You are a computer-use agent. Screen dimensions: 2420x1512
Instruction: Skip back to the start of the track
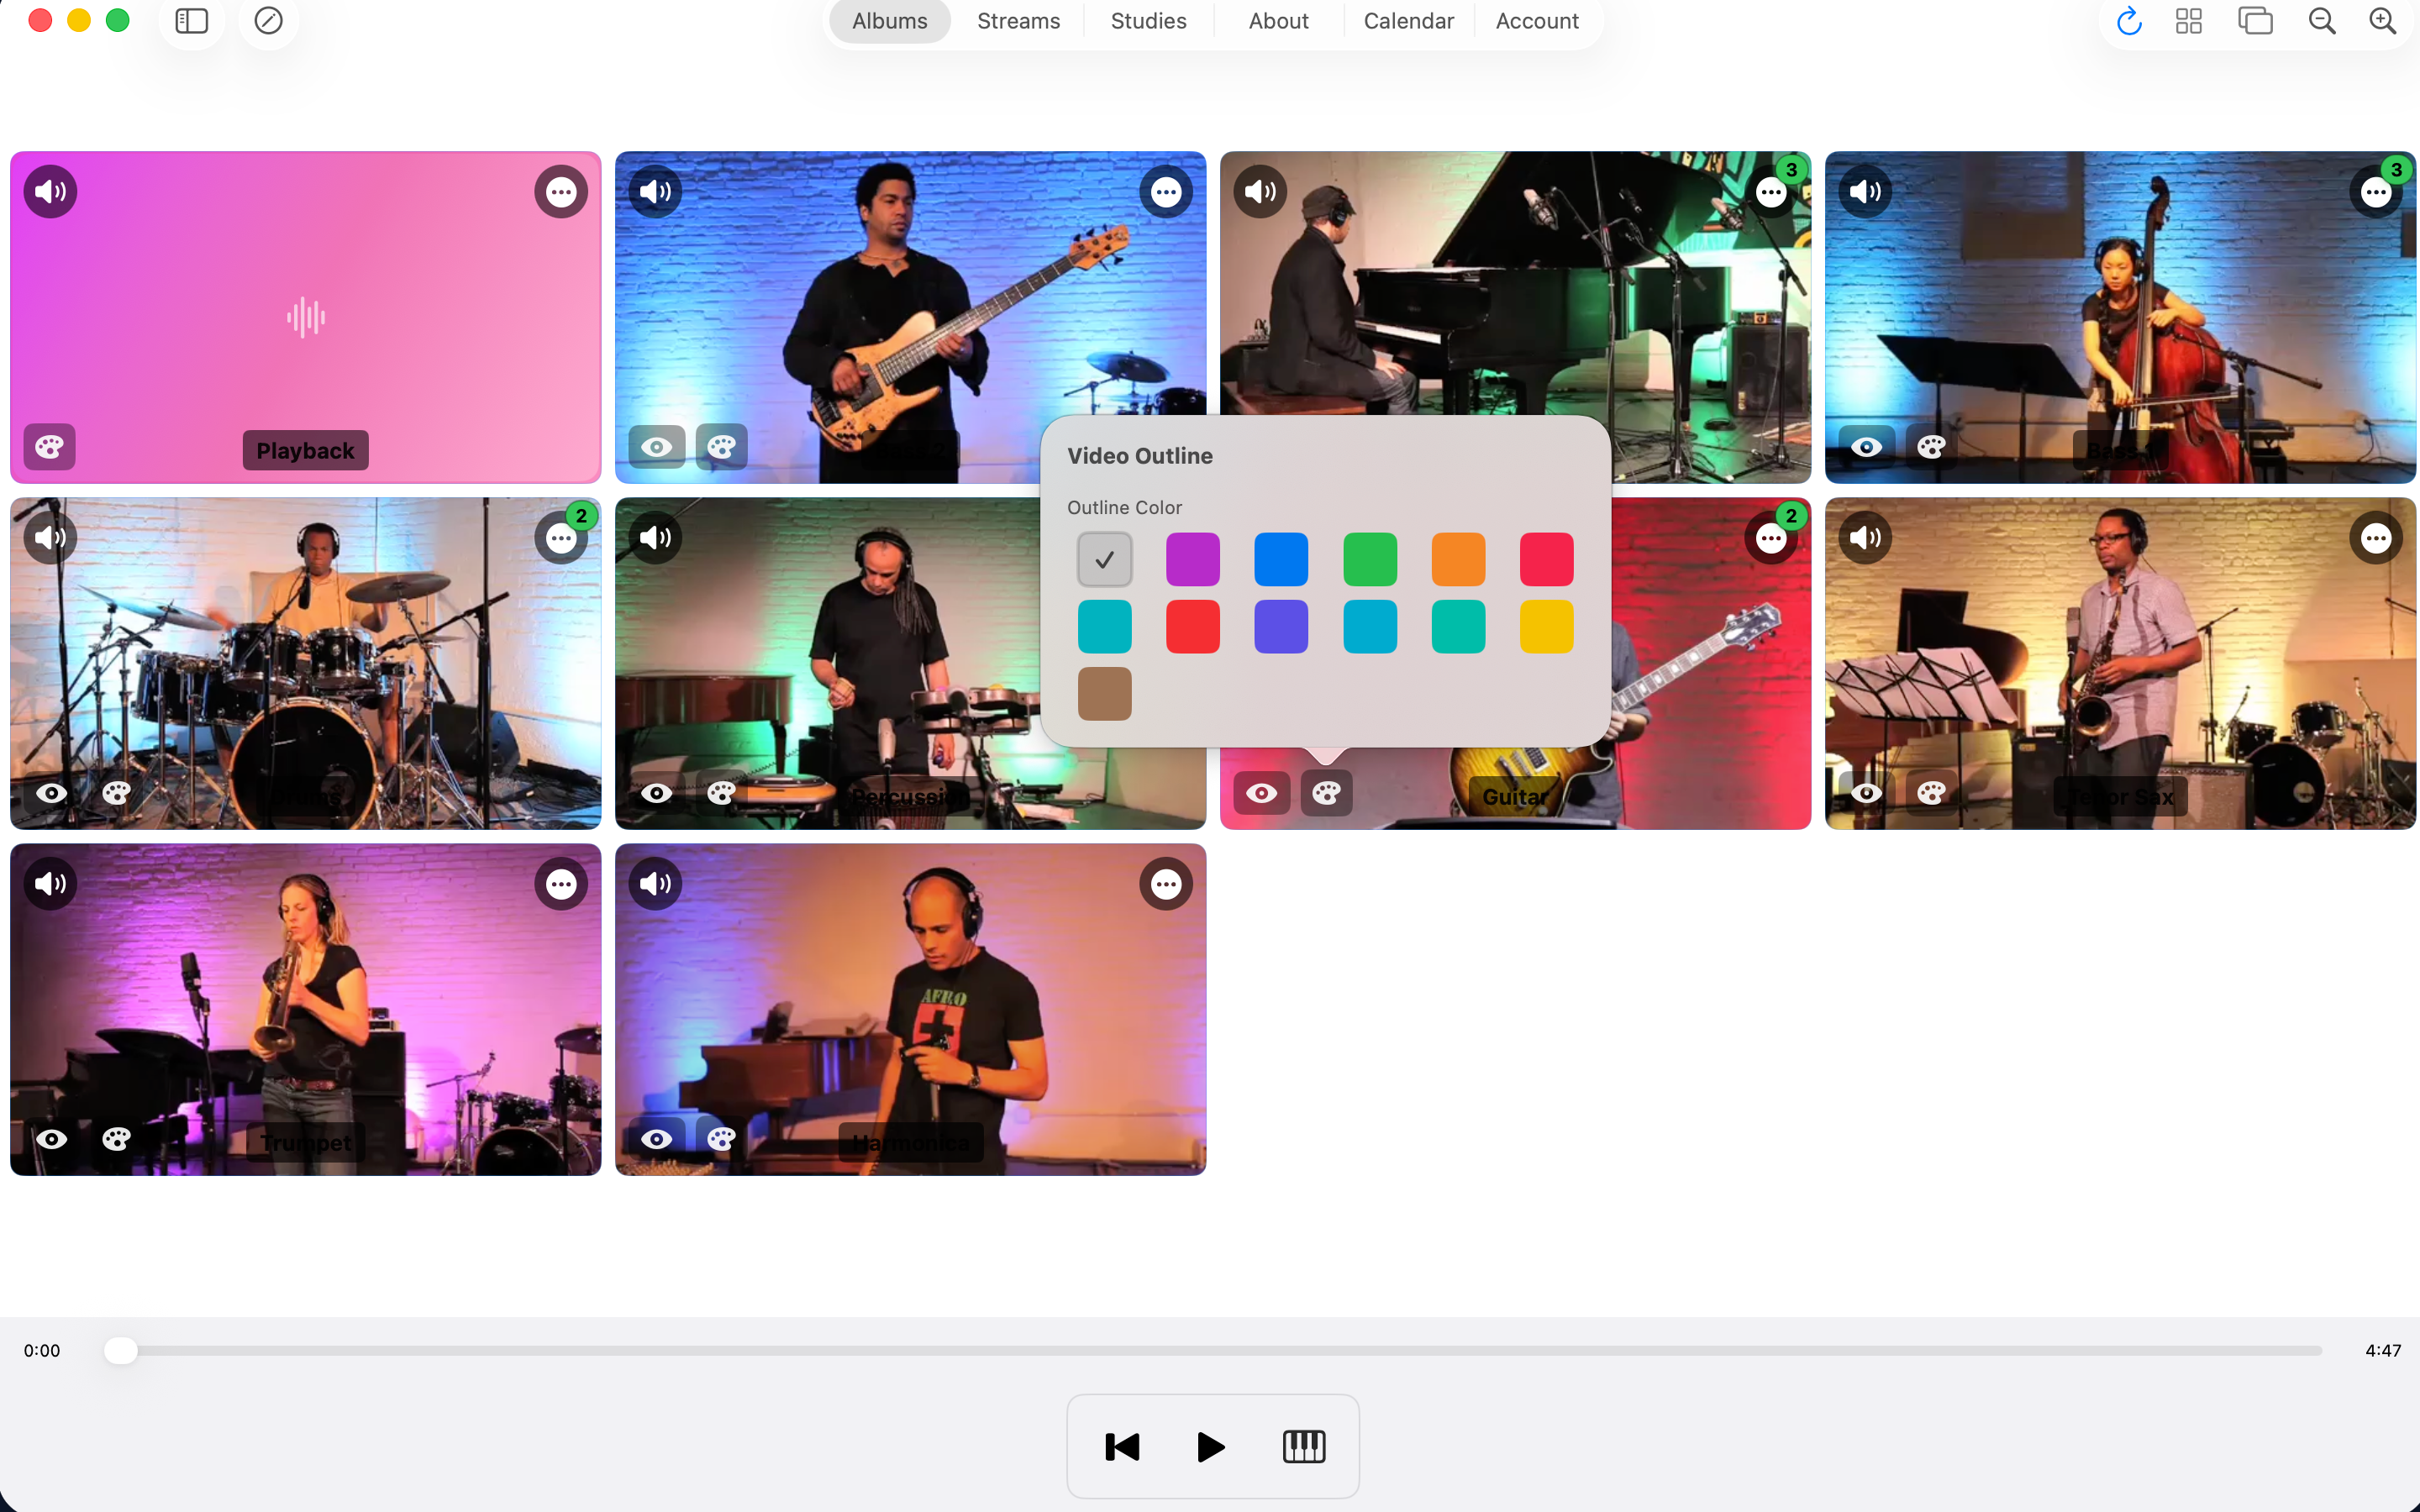coord(1122,1446)
